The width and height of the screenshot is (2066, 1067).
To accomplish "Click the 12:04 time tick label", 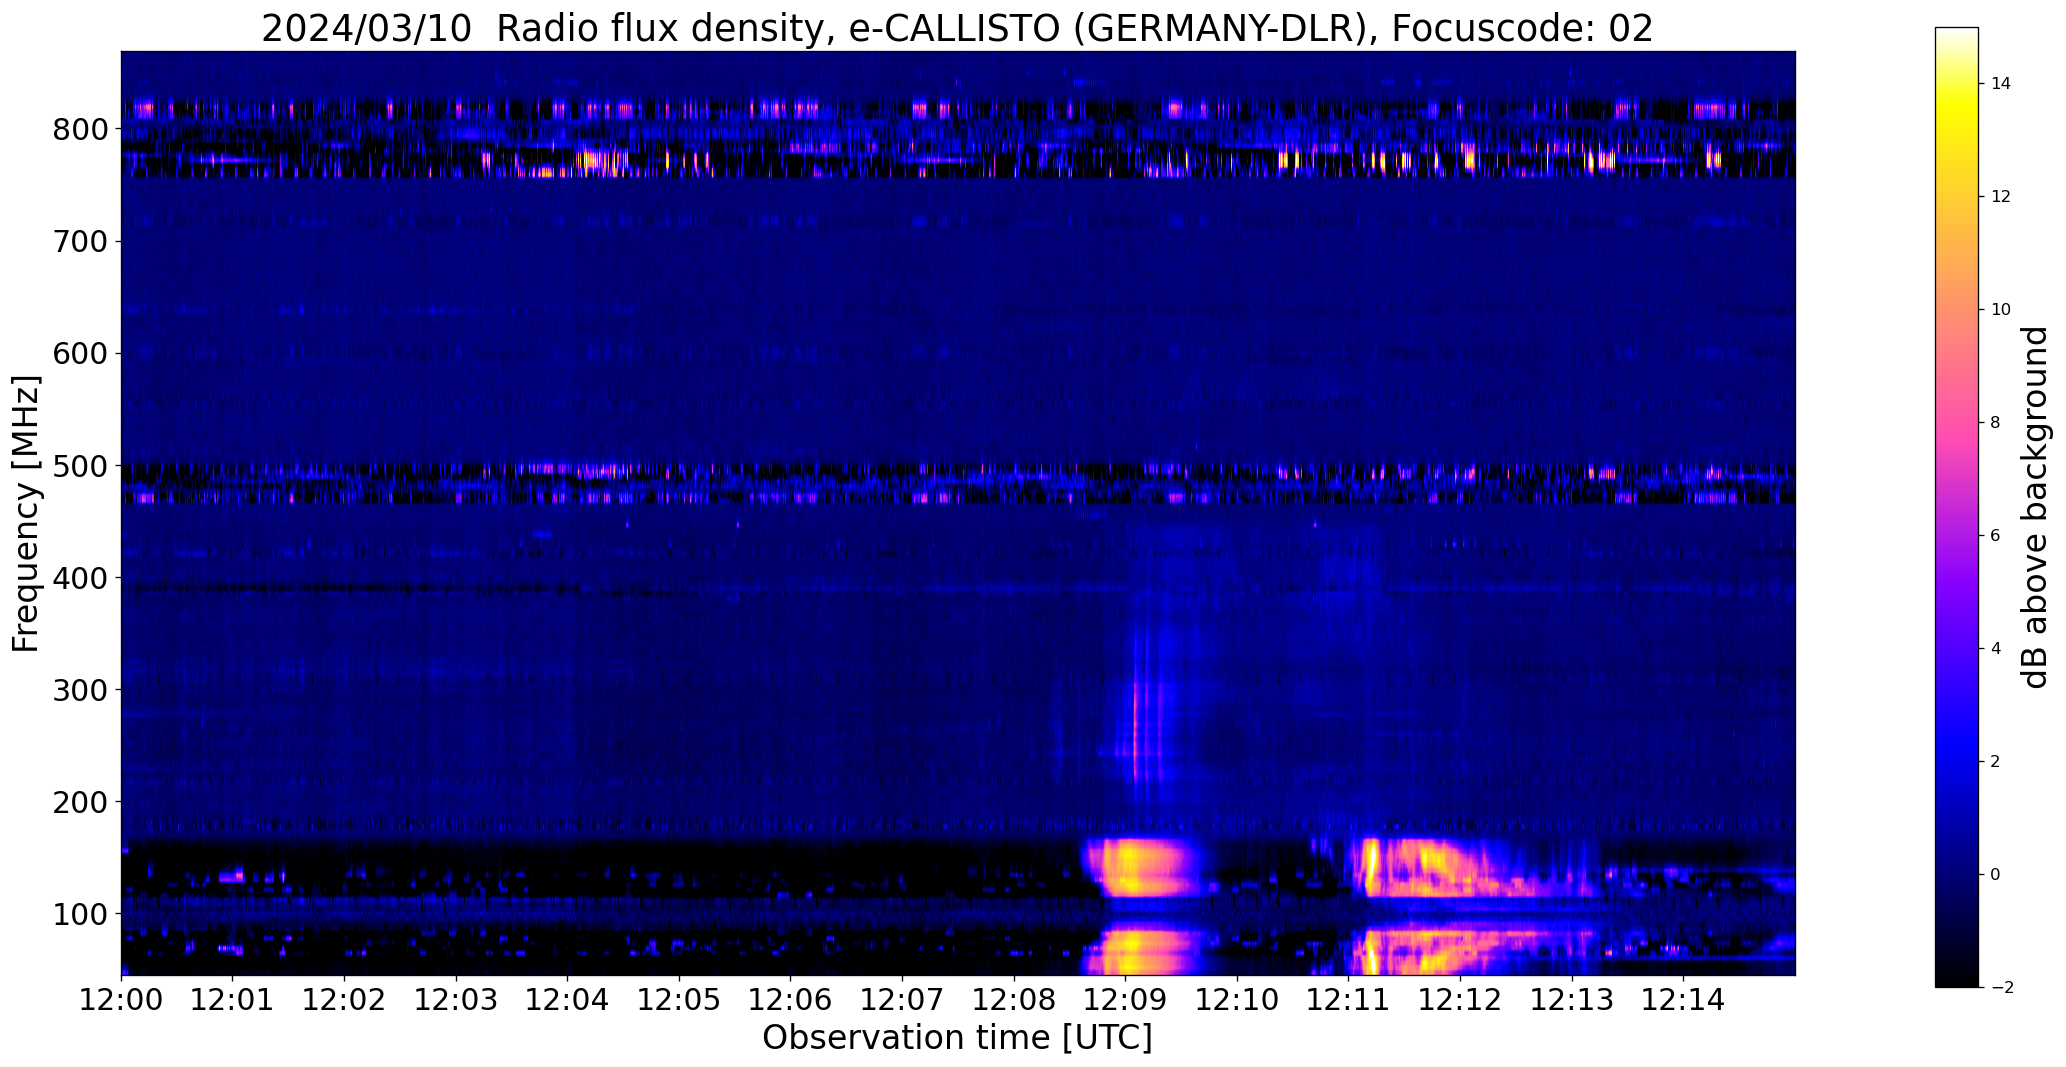I will coord(568,999).
